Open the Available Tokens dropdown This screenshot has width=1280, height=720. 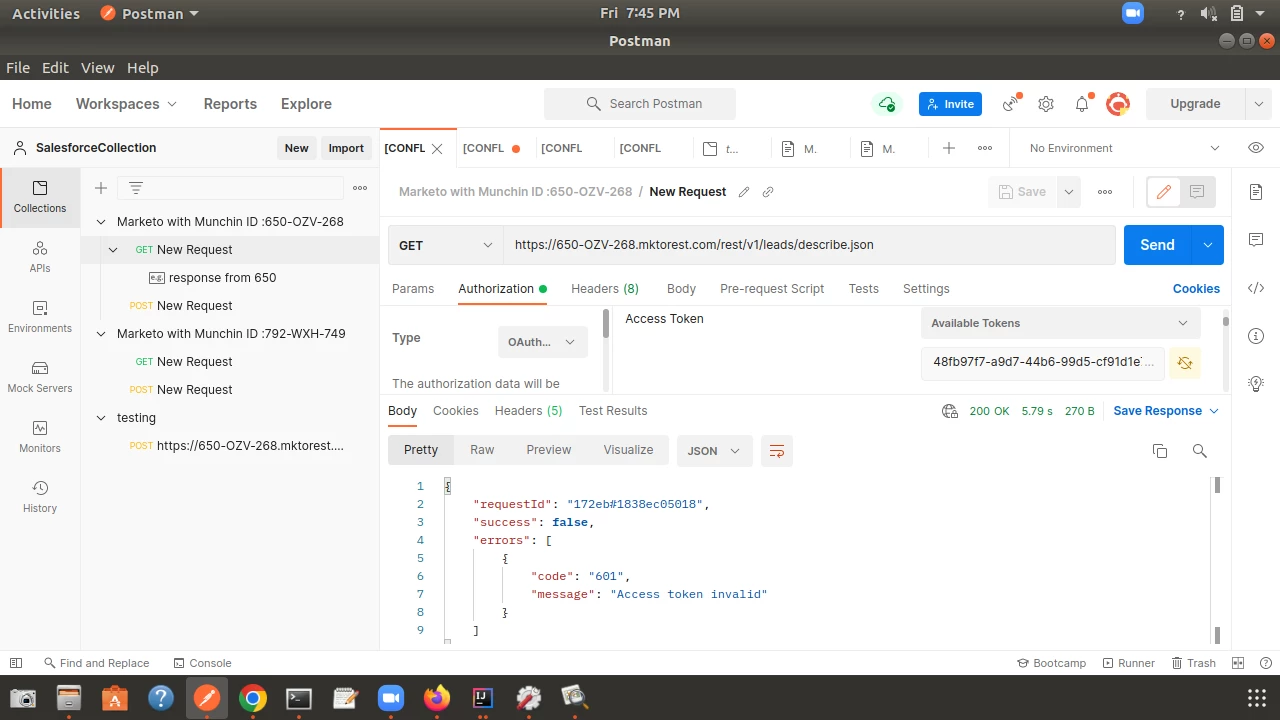1060,323
